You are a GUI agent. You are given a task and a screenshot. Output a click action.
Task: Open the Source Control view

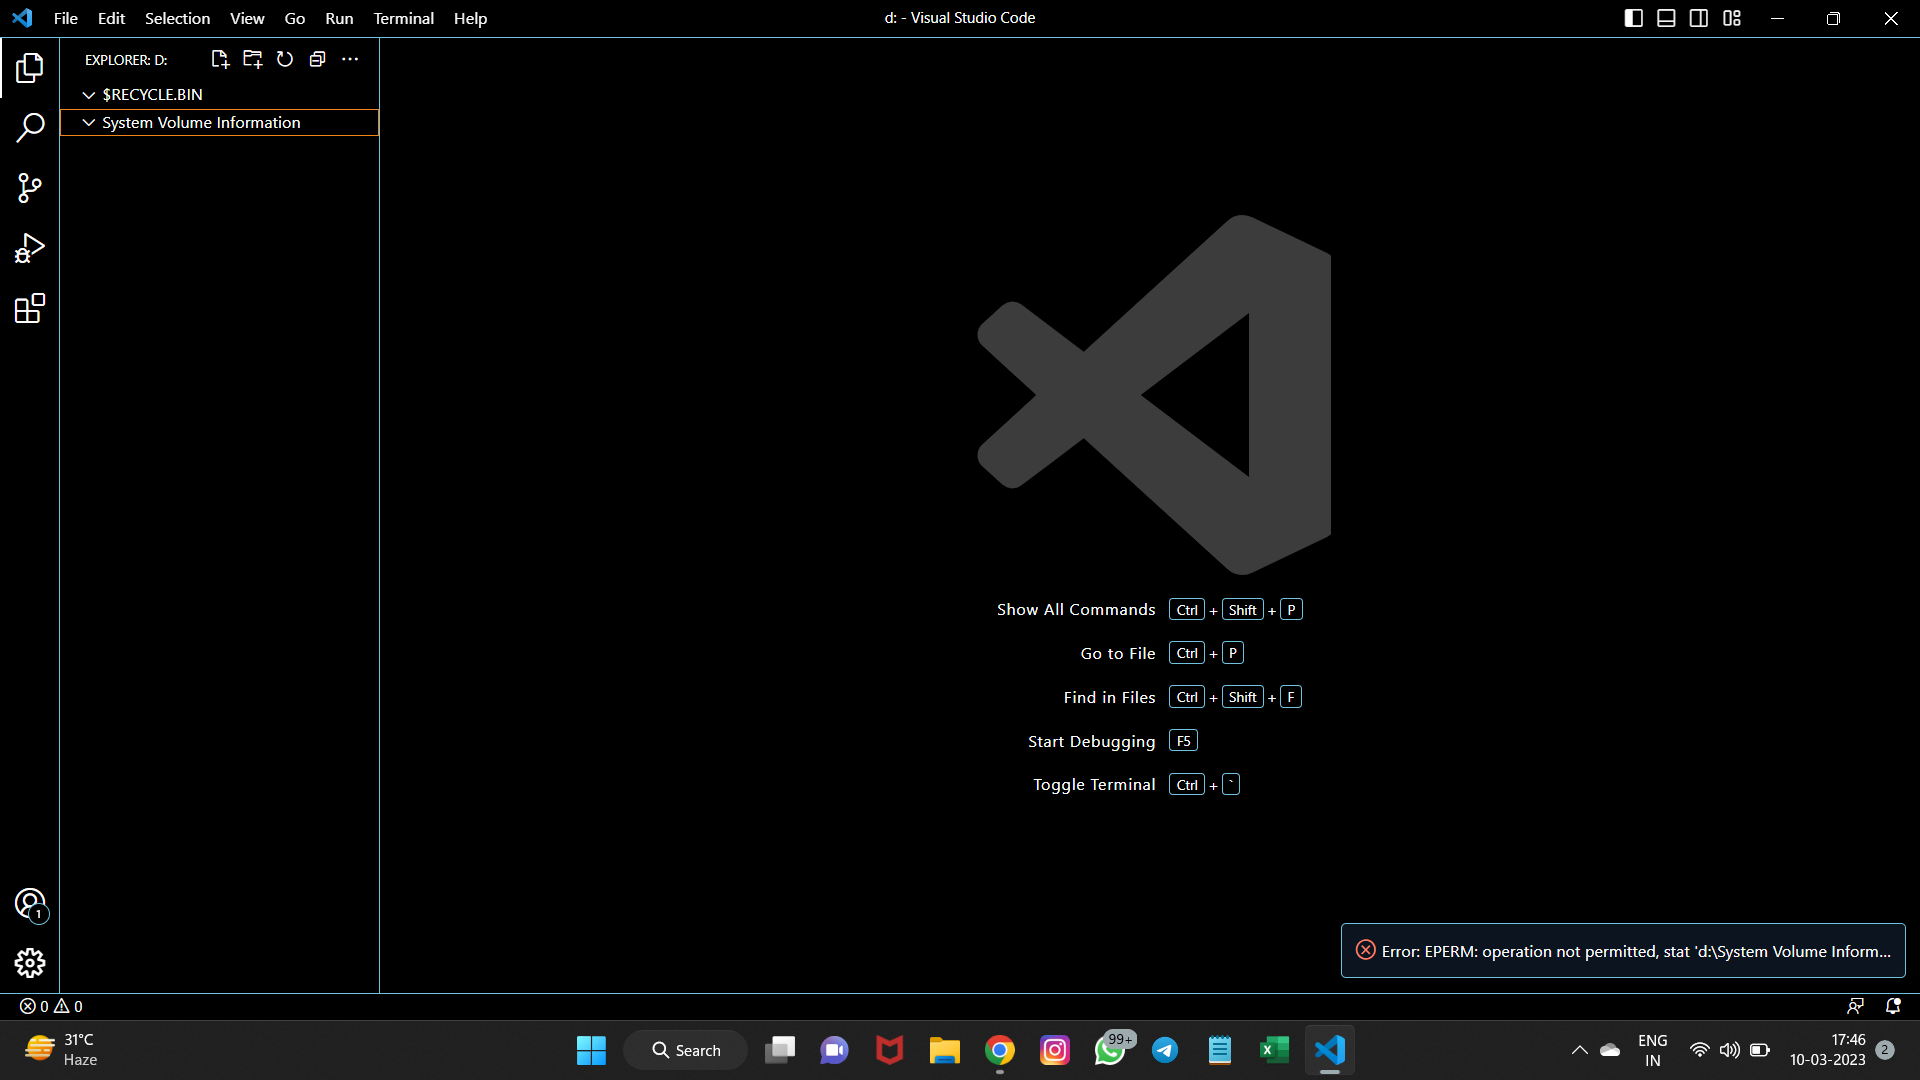[30, 188]
